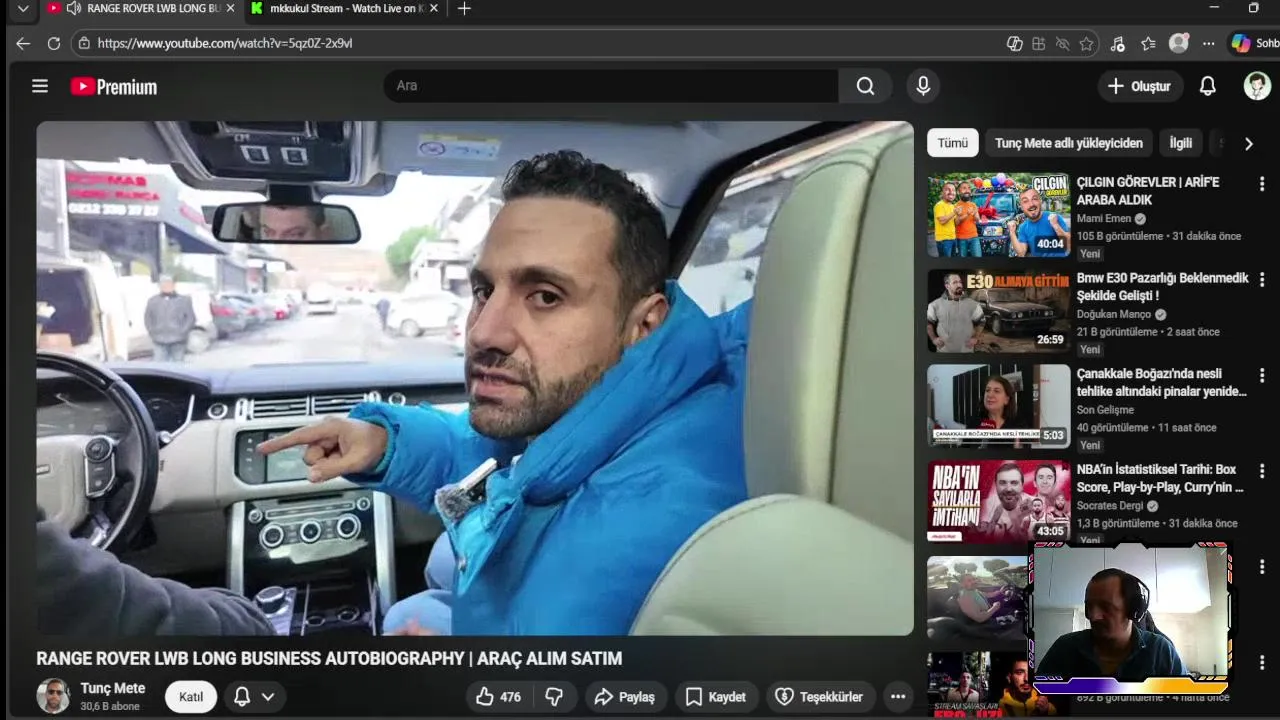
Task: Open Doğukan Manço channel name
Action: click(x=1114, y=314)
